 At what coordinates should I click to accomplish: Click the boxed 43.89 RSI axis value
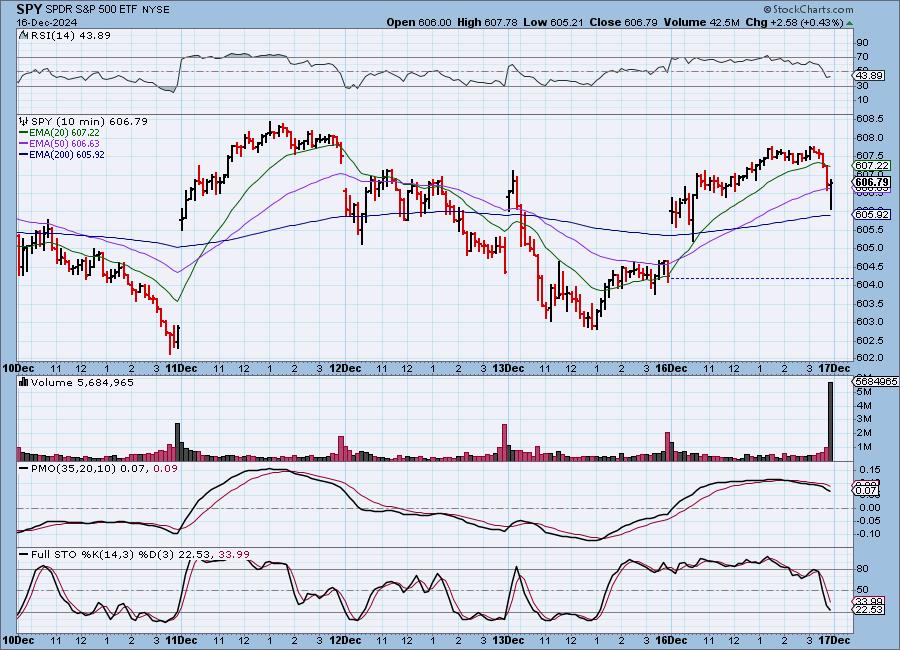pyautogui.click(x=868, y=76)
